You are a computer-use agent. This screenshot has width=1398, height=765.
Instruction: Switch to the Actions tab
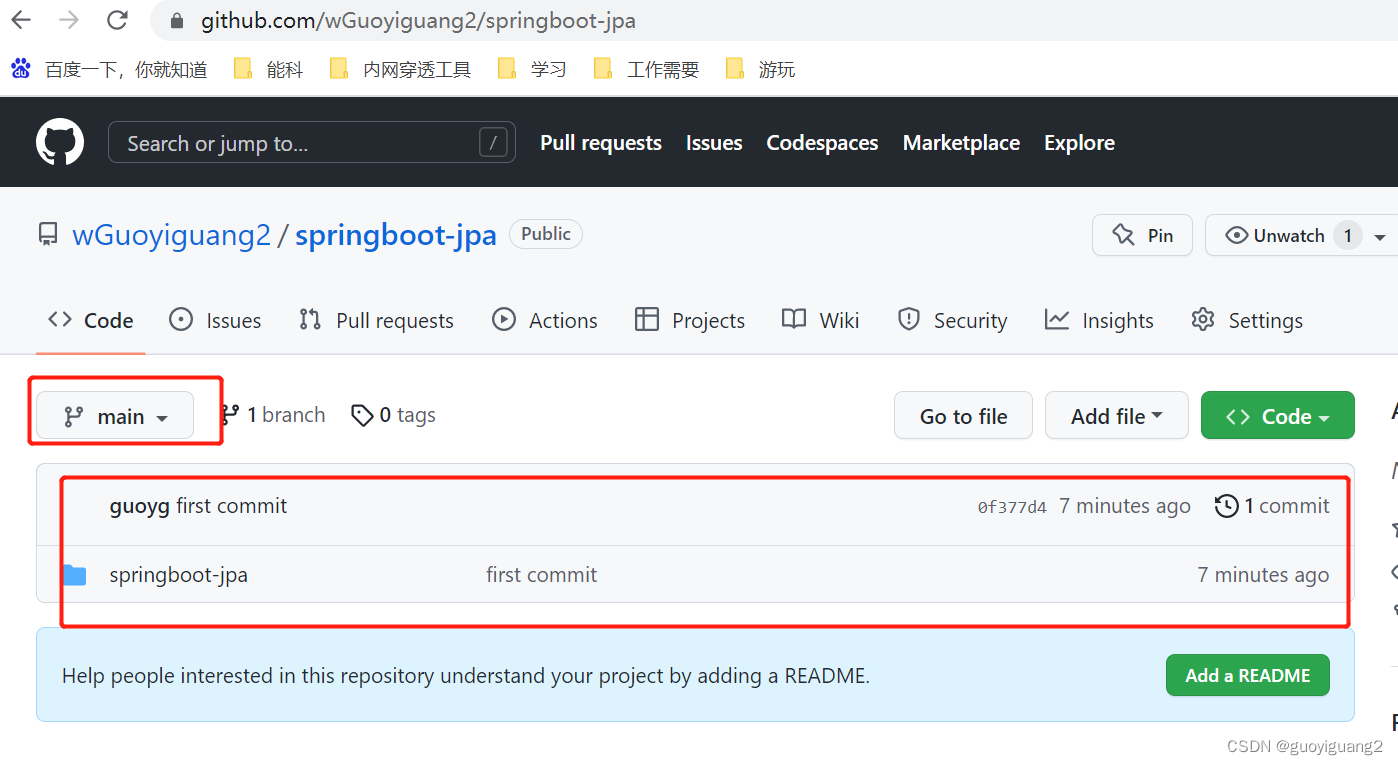point(545,320)
